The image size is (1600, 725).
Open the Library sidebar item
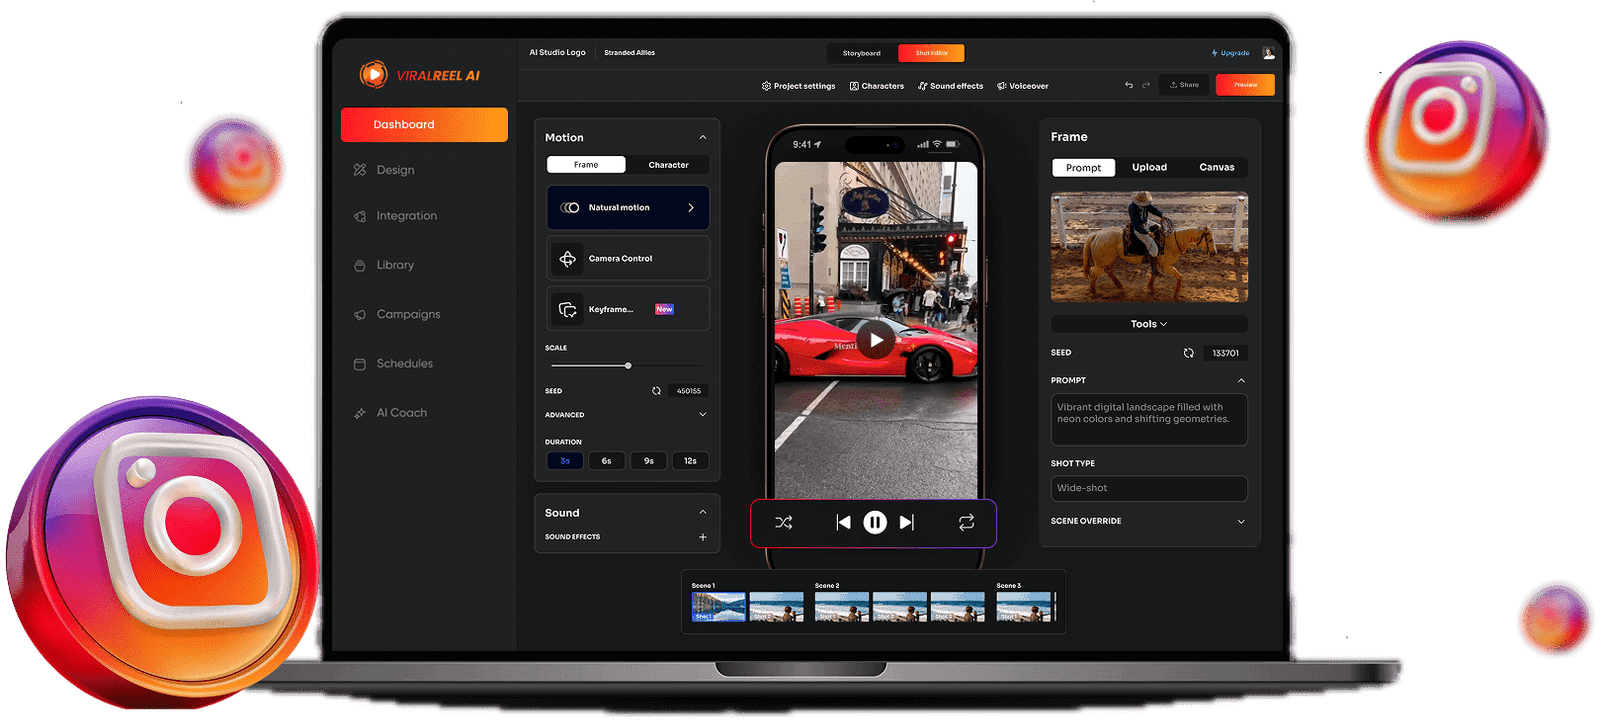[384, 265]
